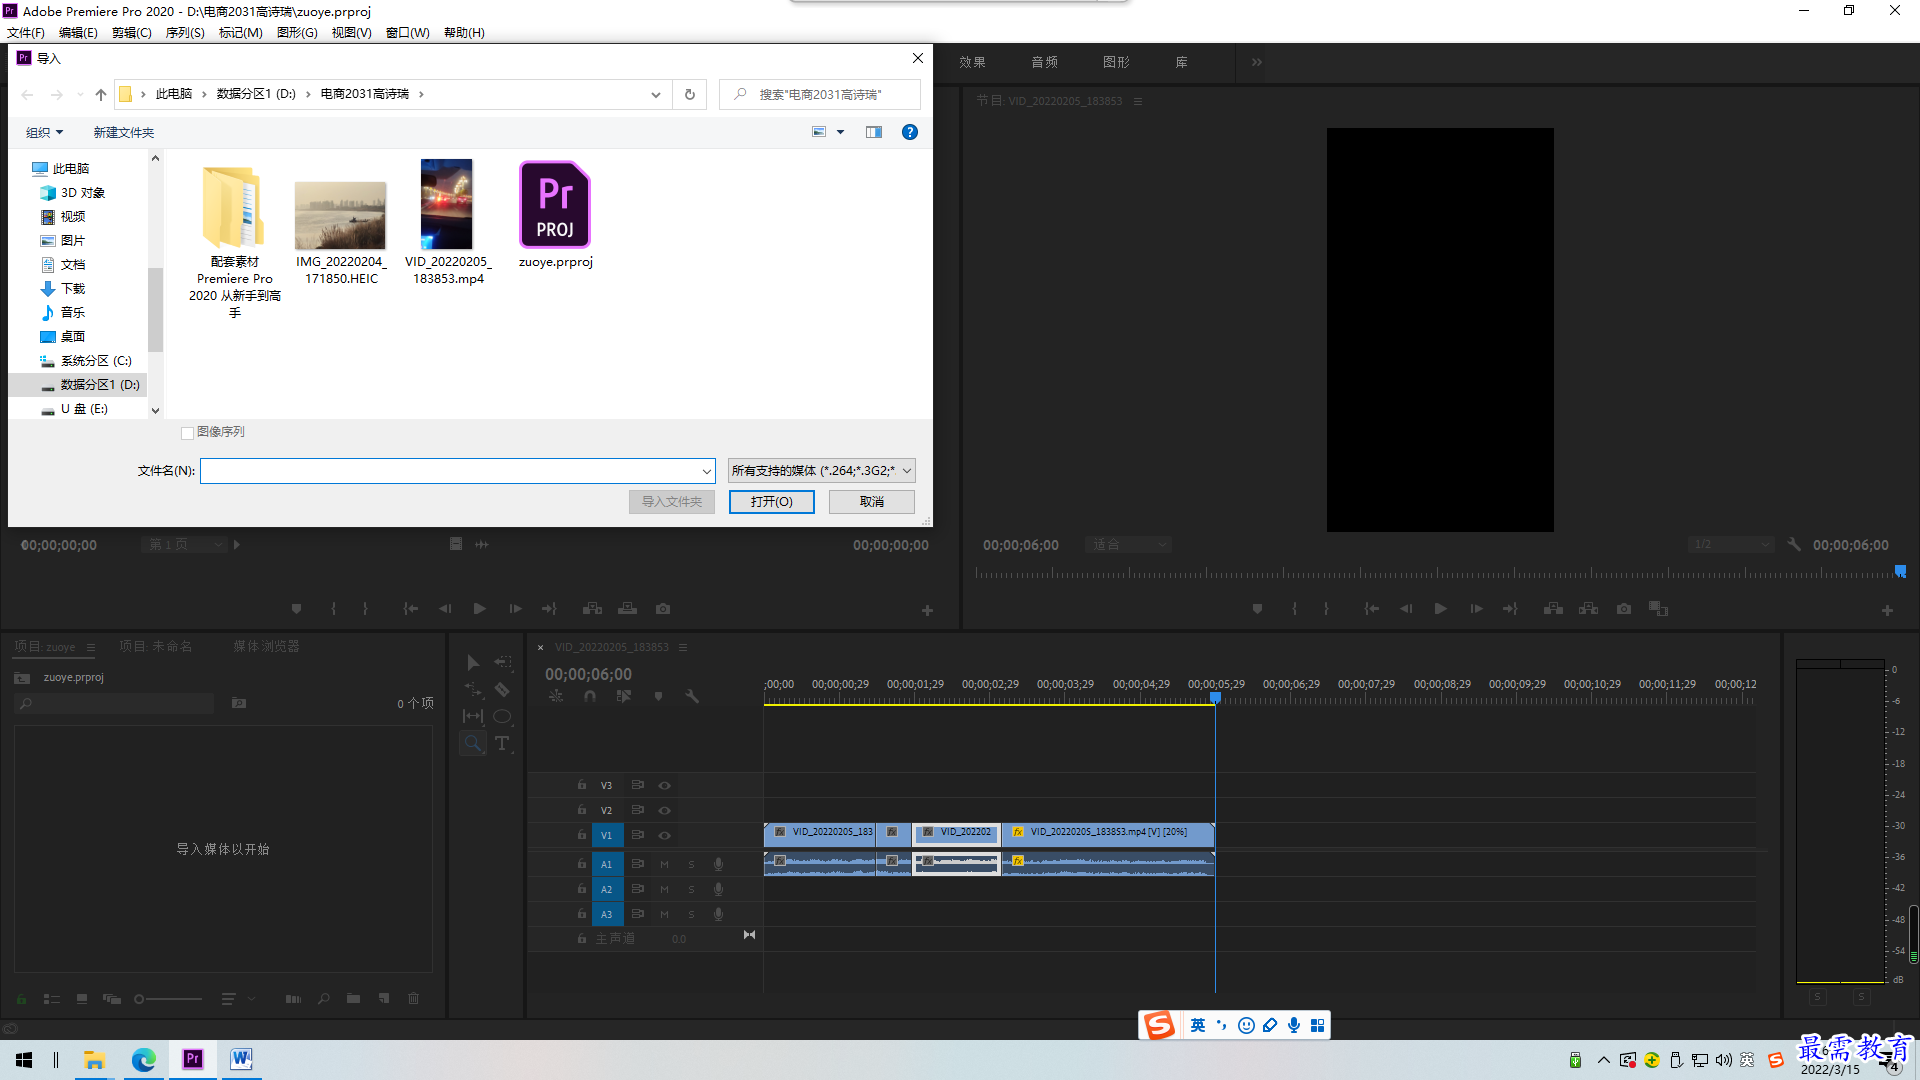
Task: Open 窗口(W) menu
Action: click(408, 33)
